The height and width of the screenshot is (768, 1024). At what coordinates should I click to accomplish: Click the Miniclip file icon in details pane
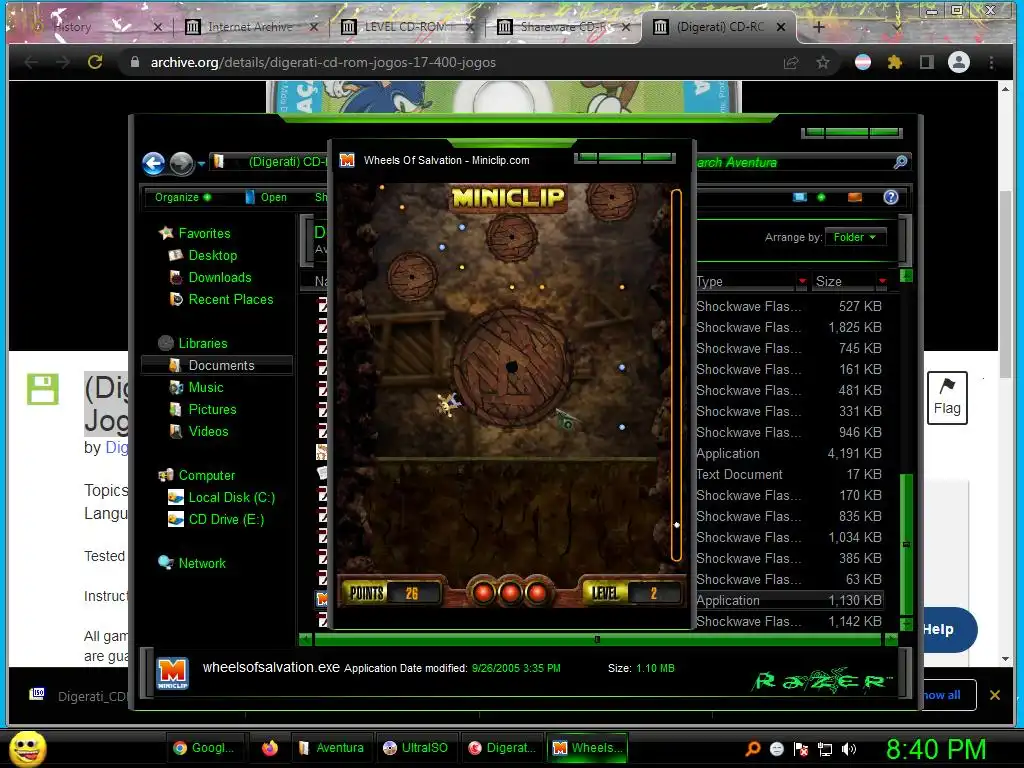tap(172, 673)
